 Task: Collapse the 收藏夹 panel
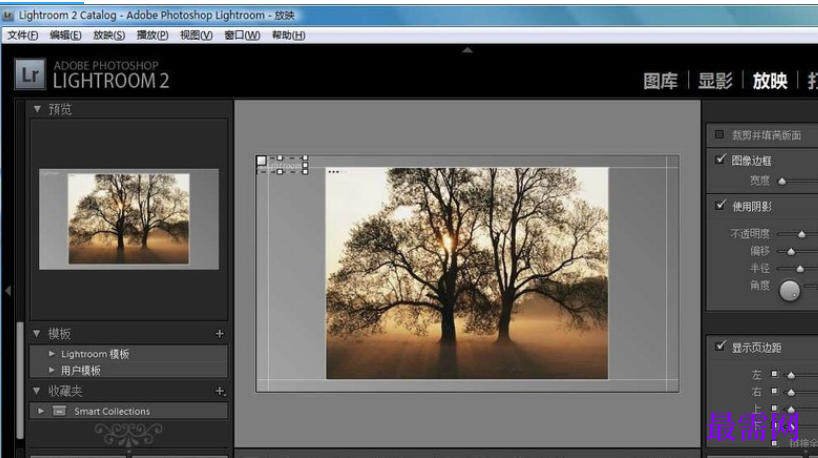37,391
